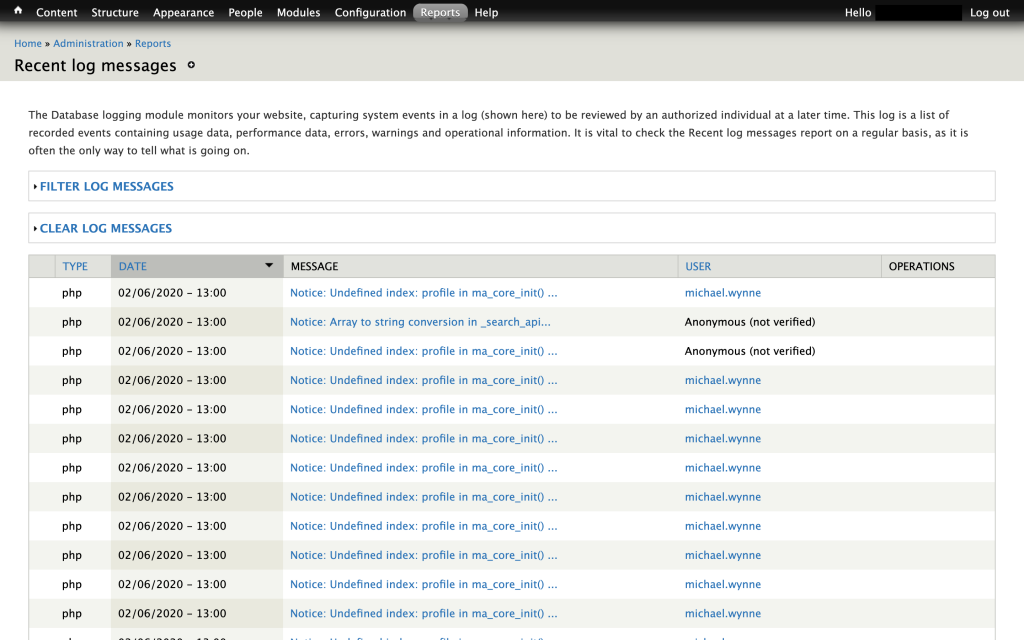Sort the log by the User column

click(698, 266)
